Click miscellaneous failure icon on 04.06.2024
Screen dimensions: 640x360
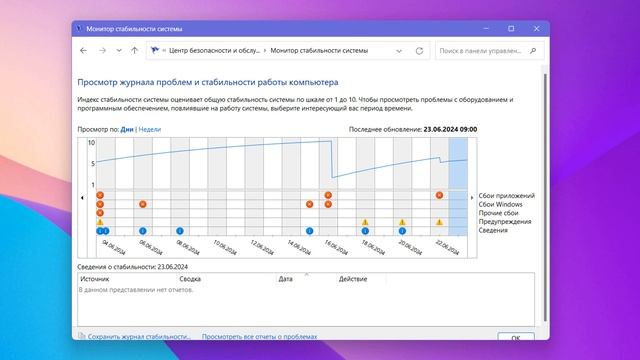(x=100, y=213)
